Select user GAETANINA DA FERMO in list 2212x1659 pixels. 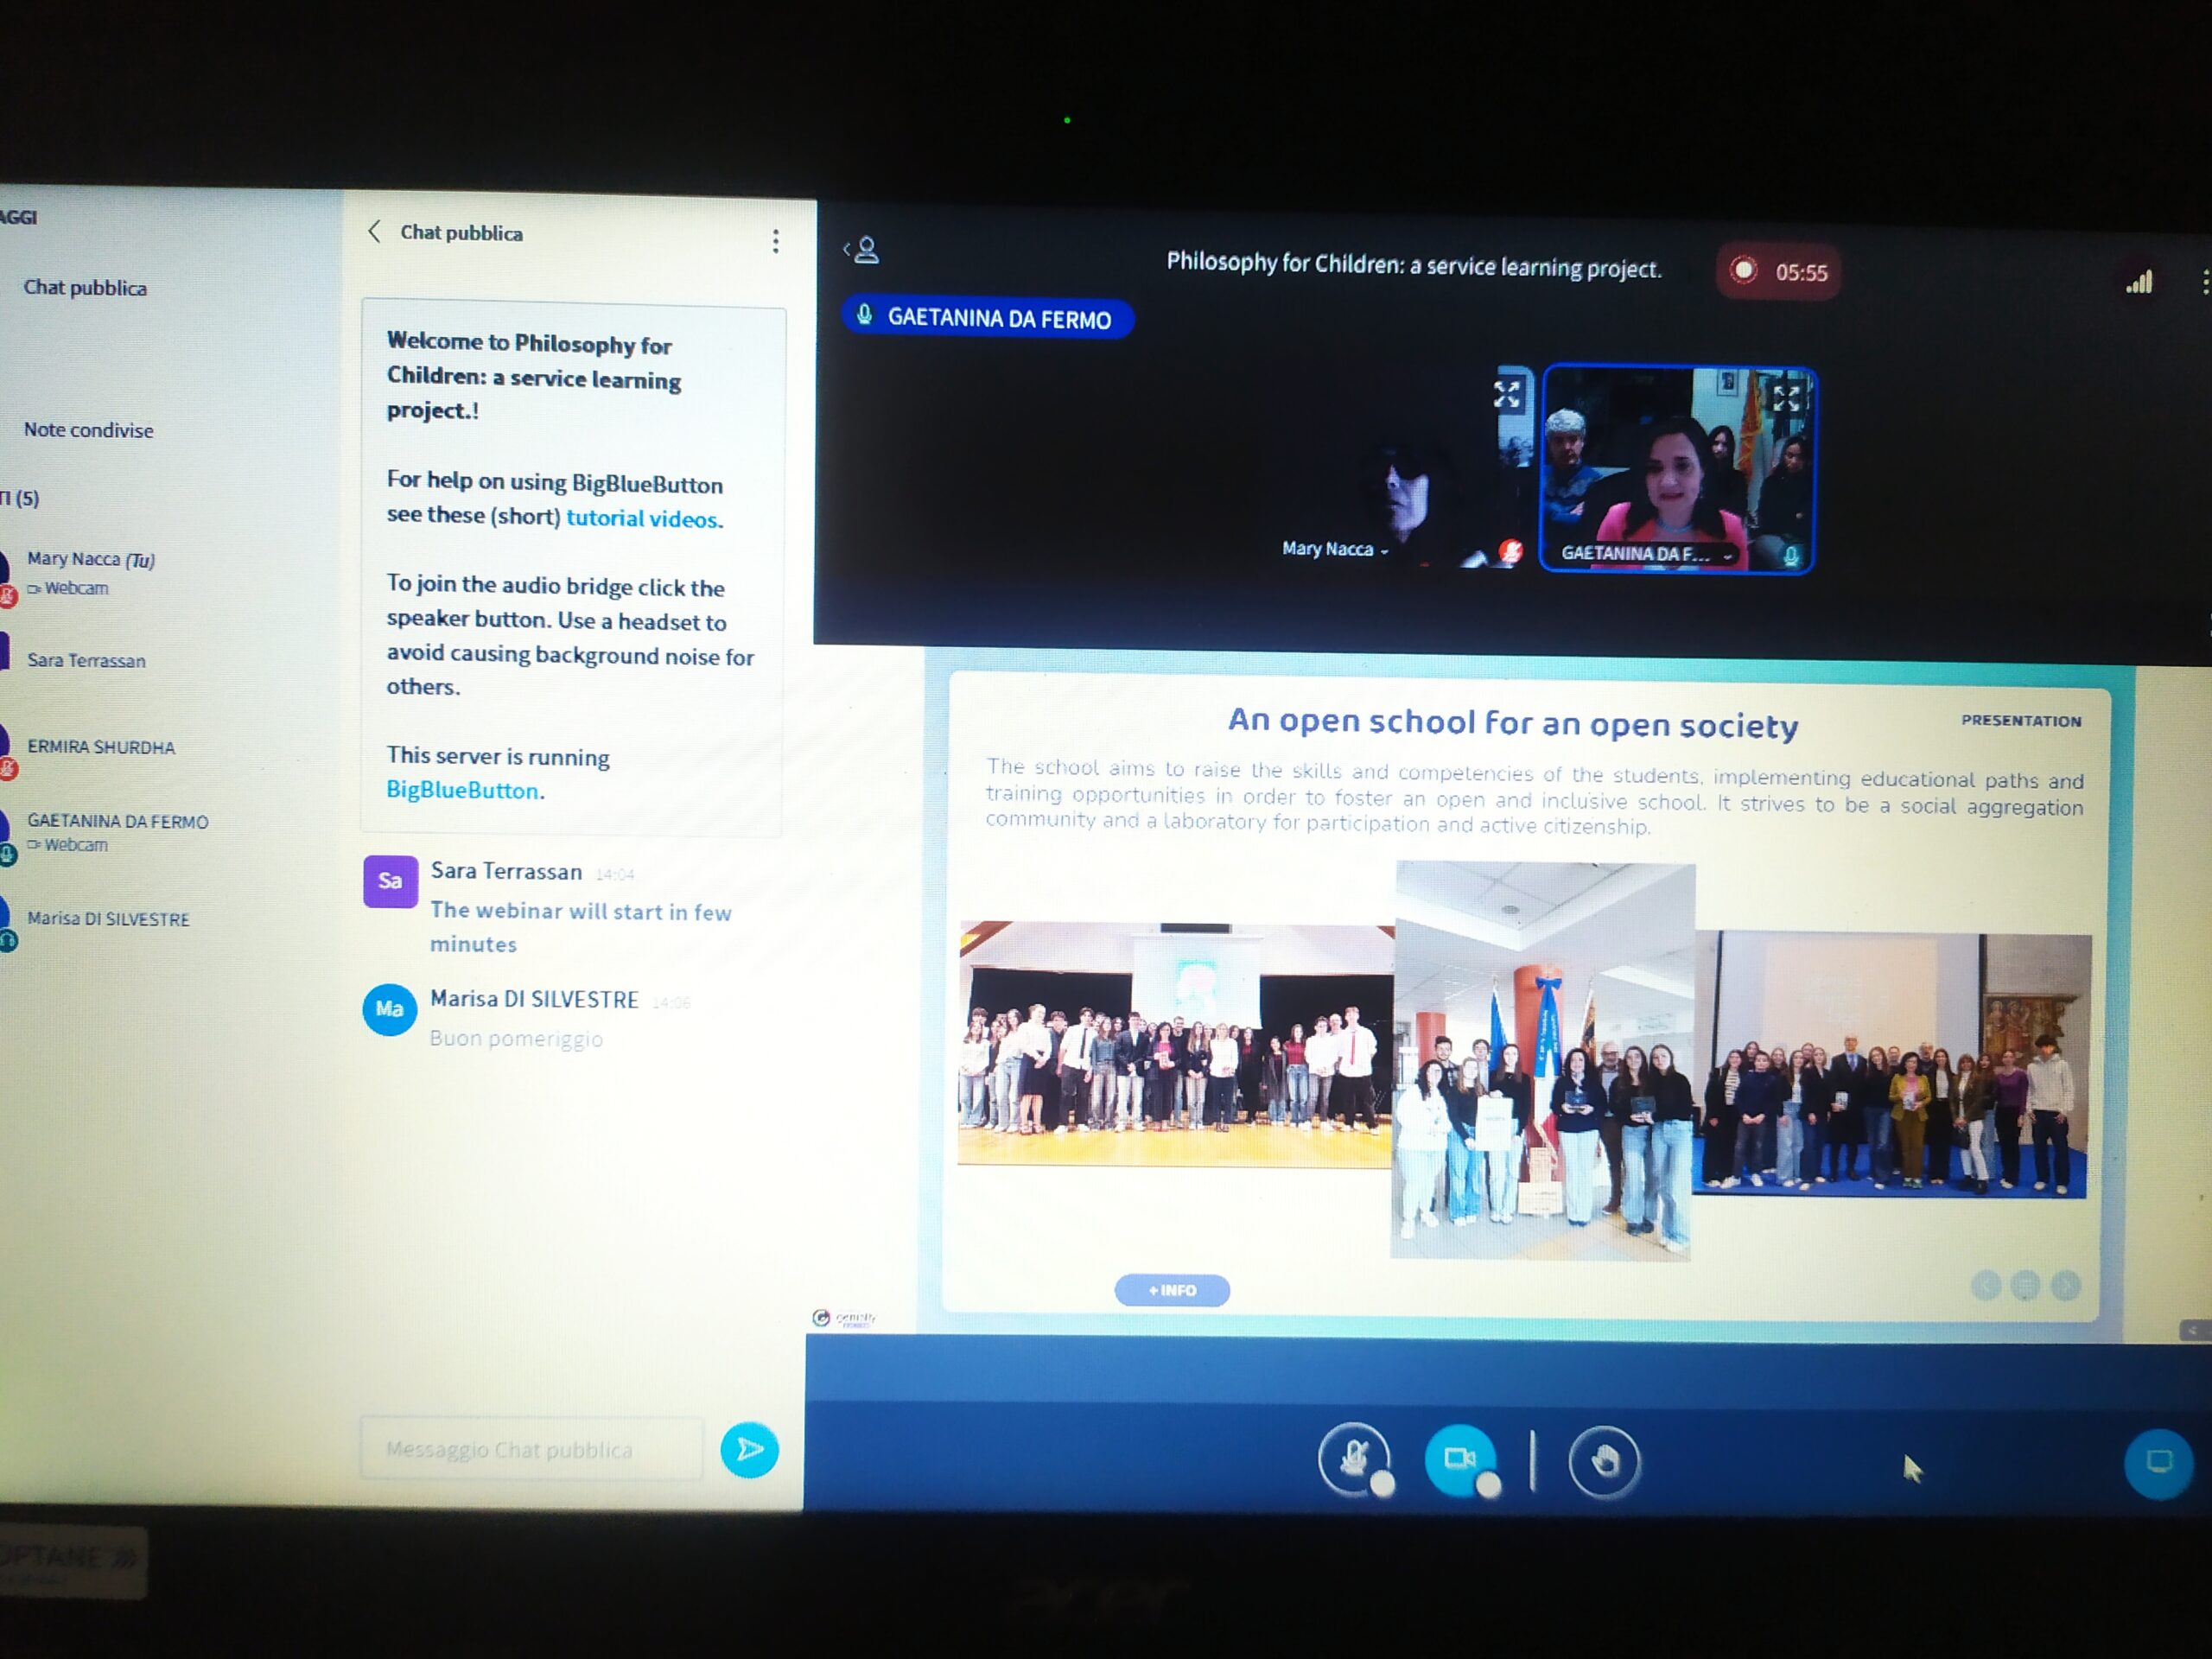point(117,830)
